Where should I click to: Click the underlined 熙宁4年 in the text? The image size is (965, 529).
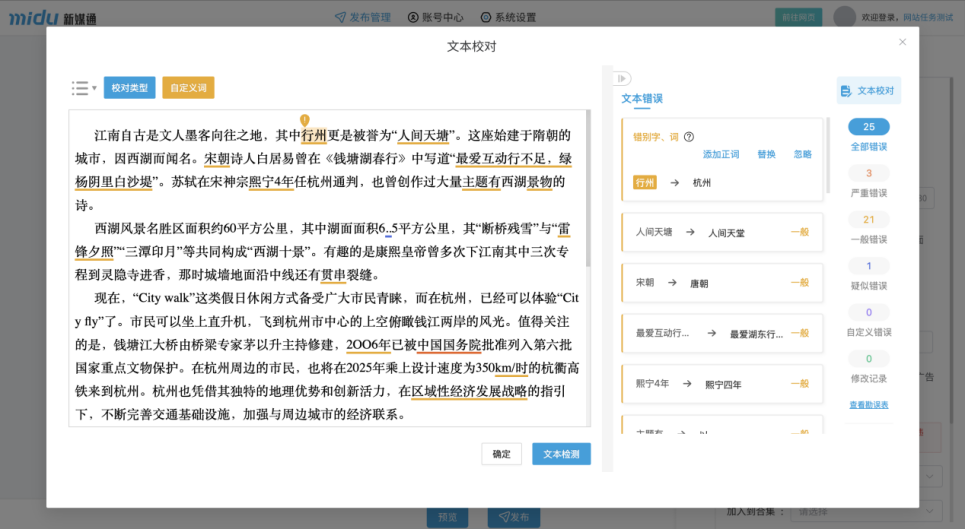pyautogui.click(x=271, y=182)
